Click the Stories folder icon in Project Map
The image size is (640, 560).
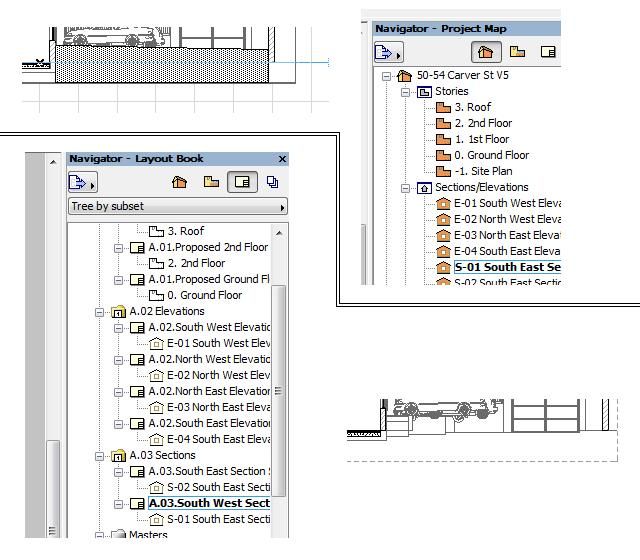424,92
